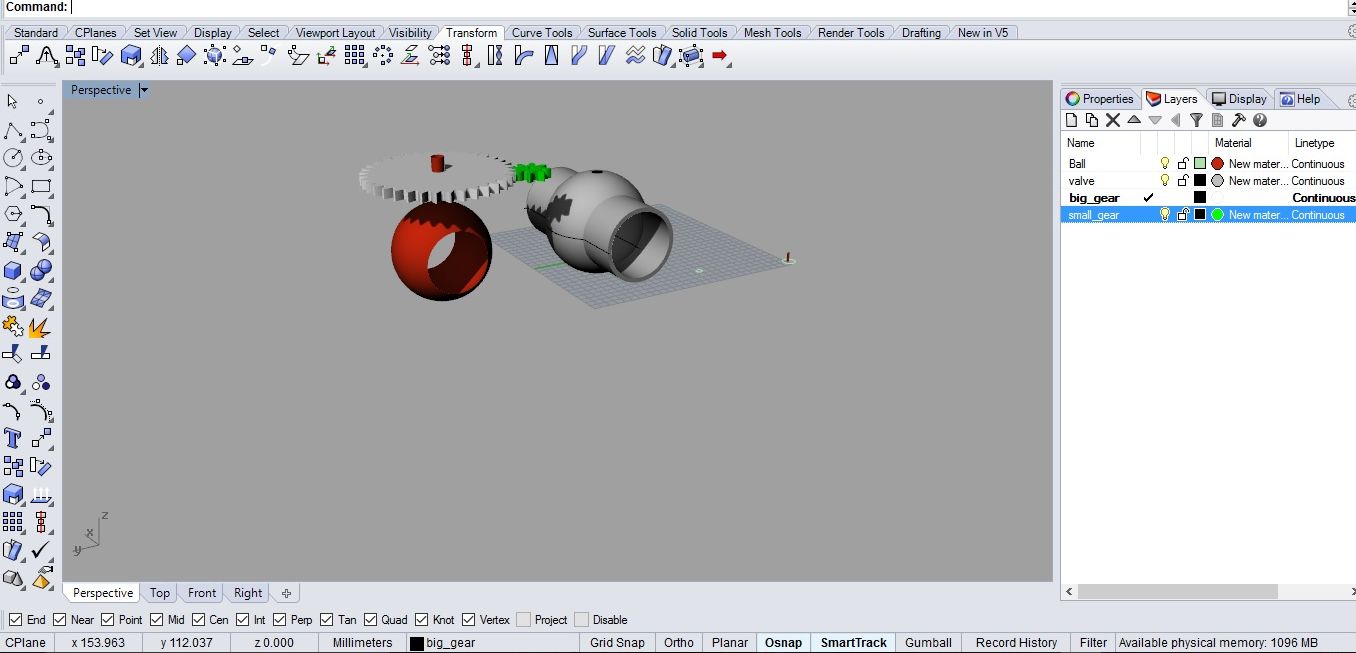
Task: Click the small_gear green material swatch
Action: (x=1217, y=215)
